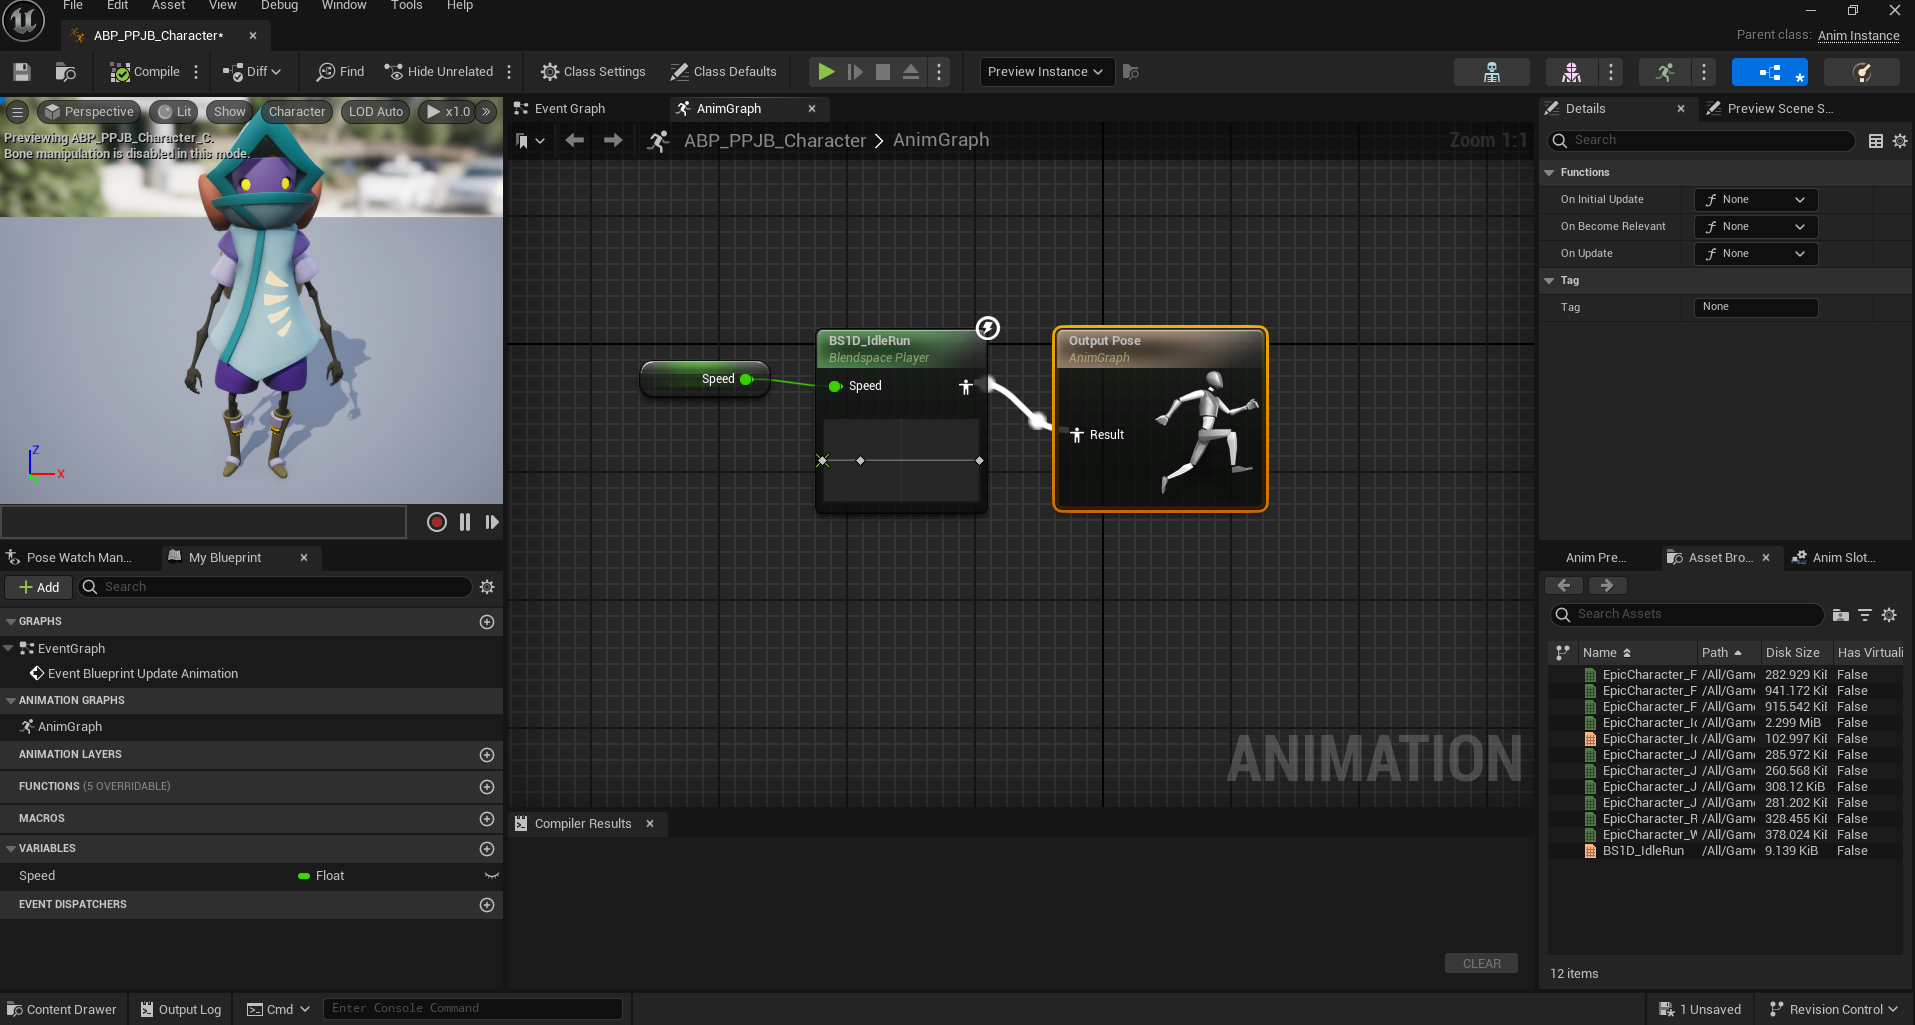Collapse the EventGraph tree item
The image size is (1915, 1025).
[9, 648]
